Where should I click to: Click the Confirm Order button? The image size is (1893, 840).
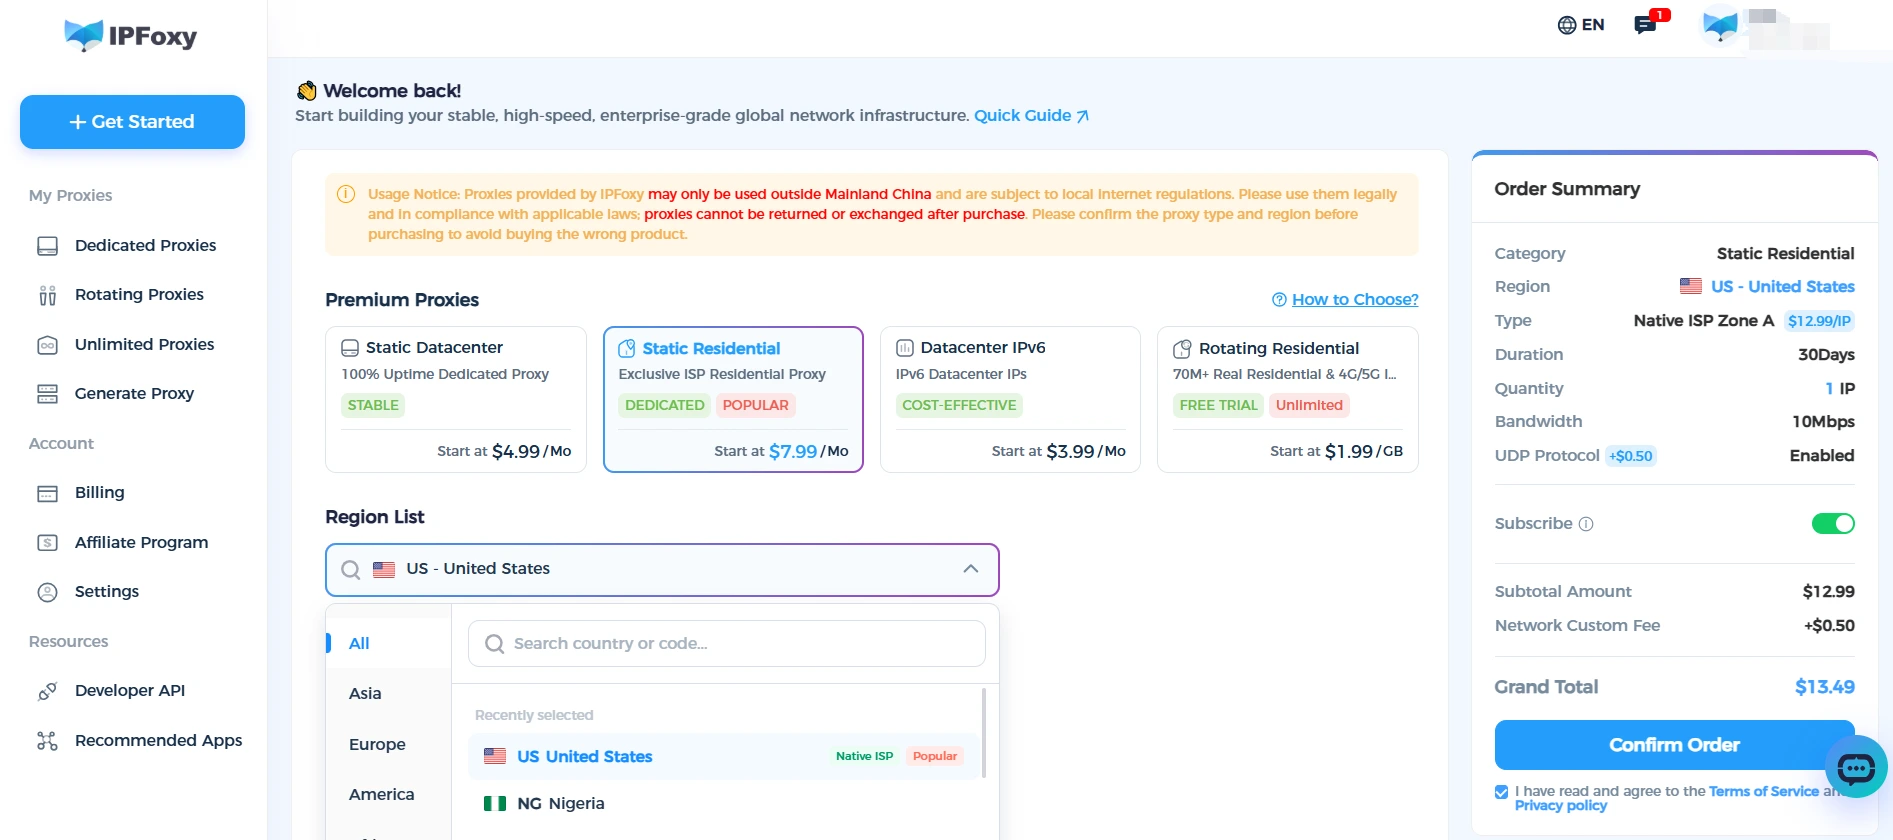(1674, 745)
